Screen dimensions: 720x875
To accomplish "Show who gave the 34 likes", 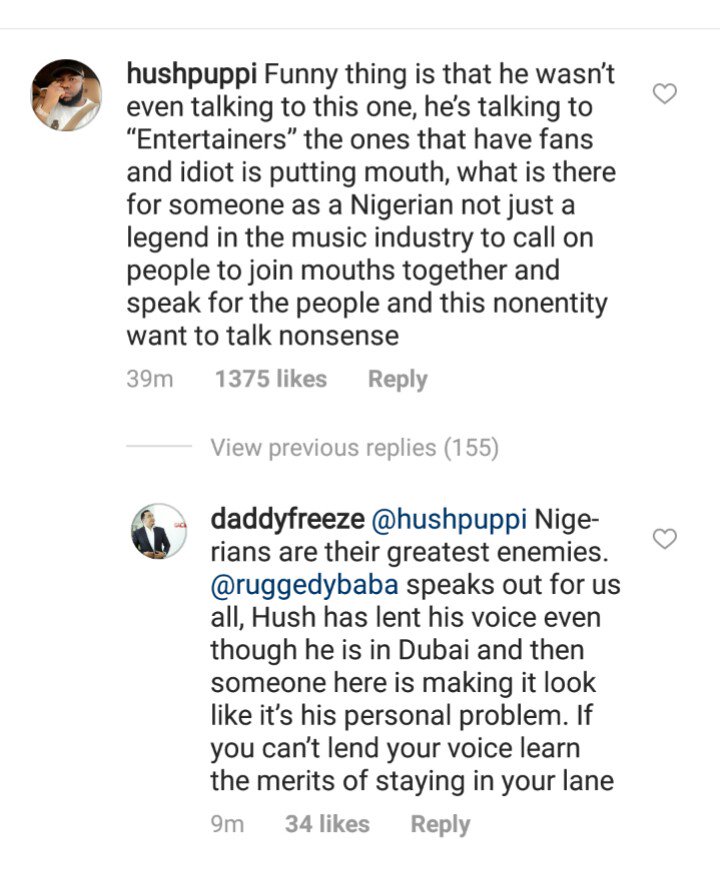I will [x=327, y=825].
